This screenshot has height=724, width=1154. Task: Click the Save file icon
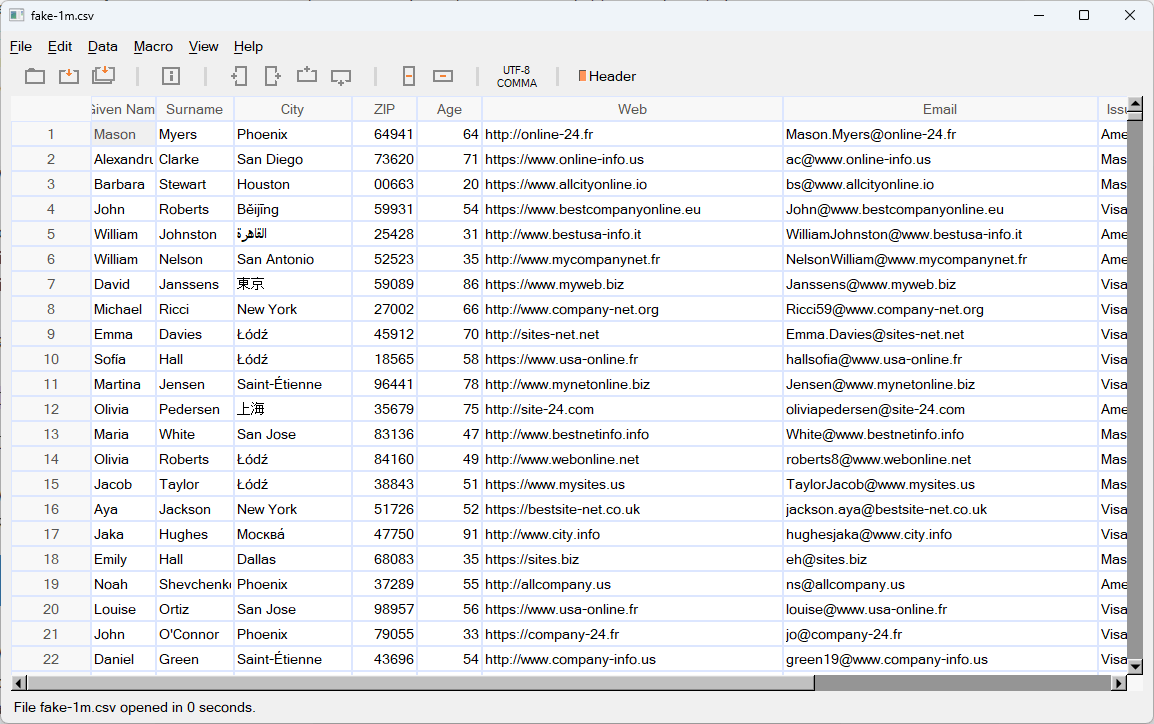[68, 76]
